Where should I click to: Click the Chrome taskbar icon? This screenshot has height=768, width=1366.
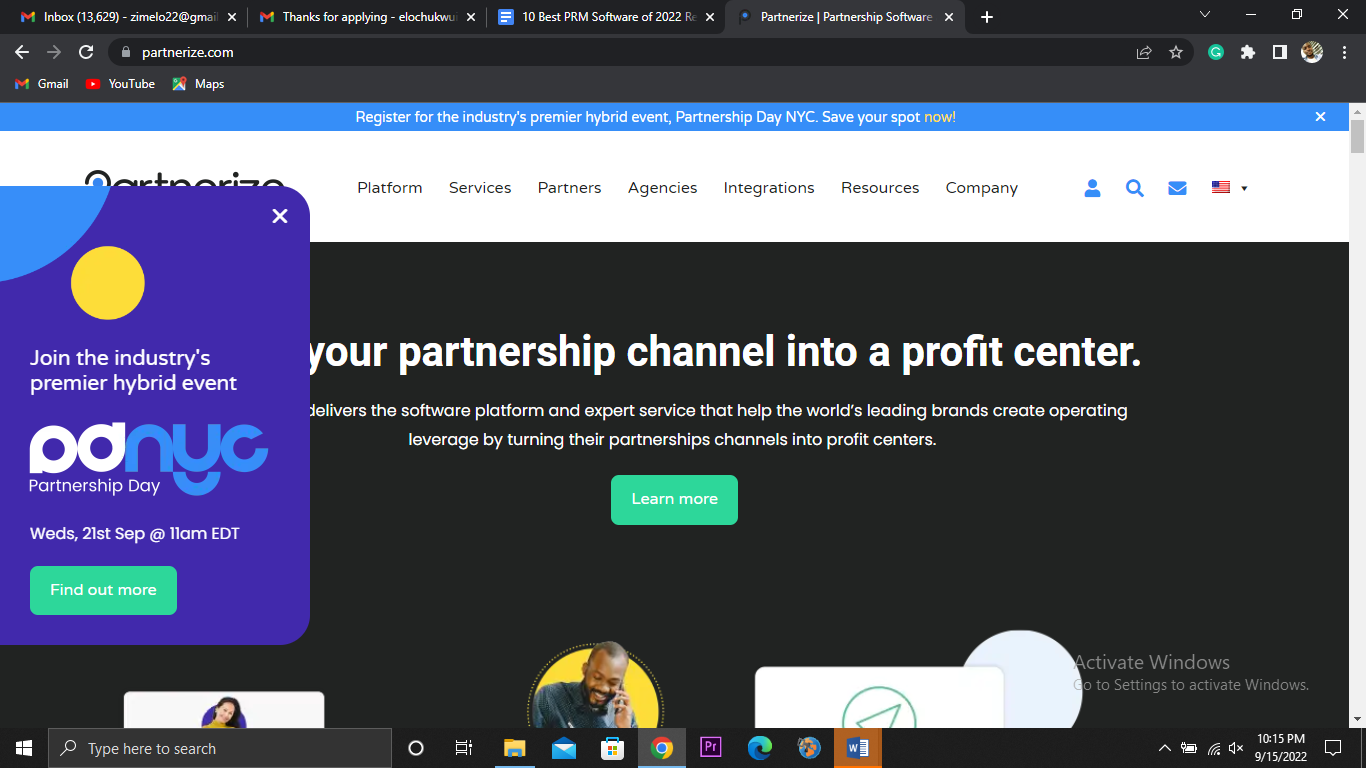661,748
